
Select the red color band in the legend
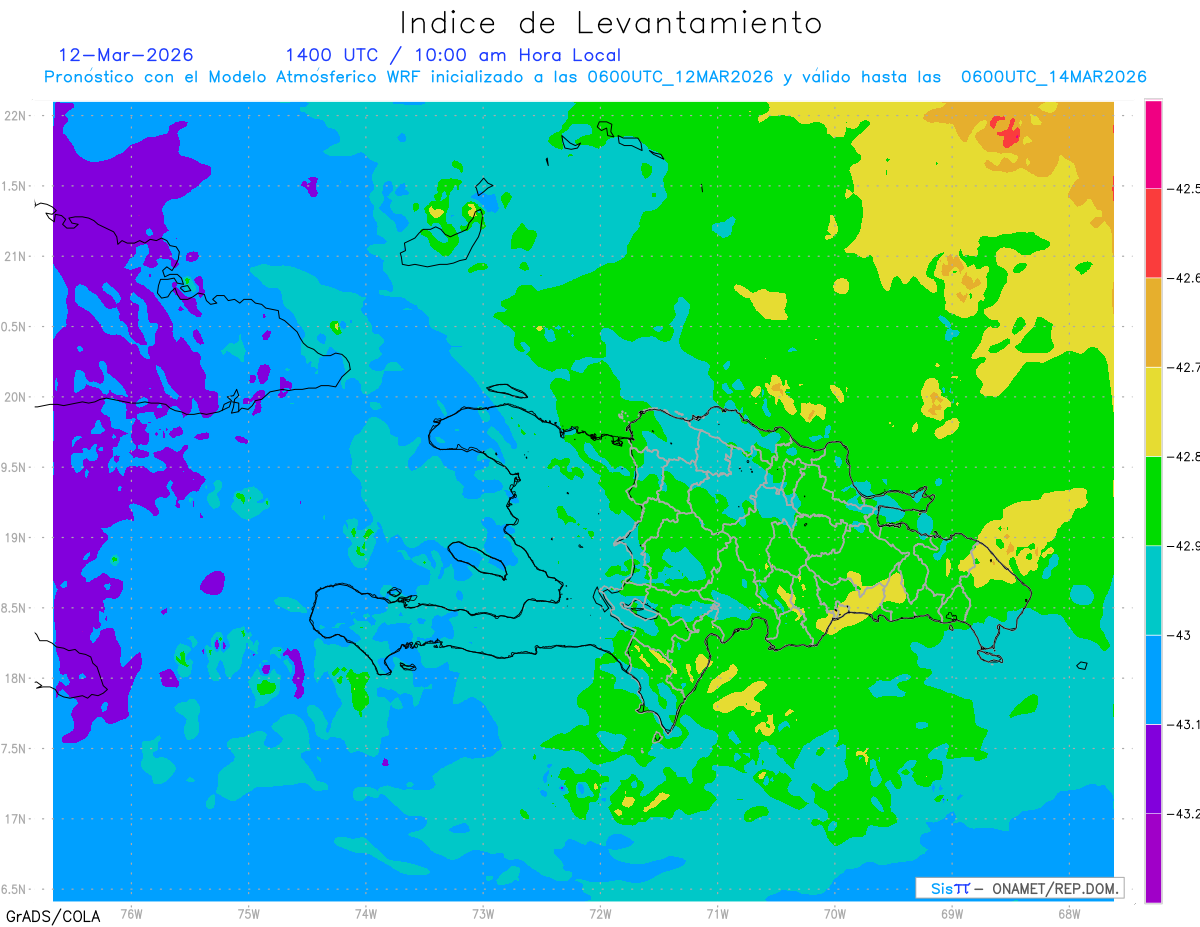1153,233
